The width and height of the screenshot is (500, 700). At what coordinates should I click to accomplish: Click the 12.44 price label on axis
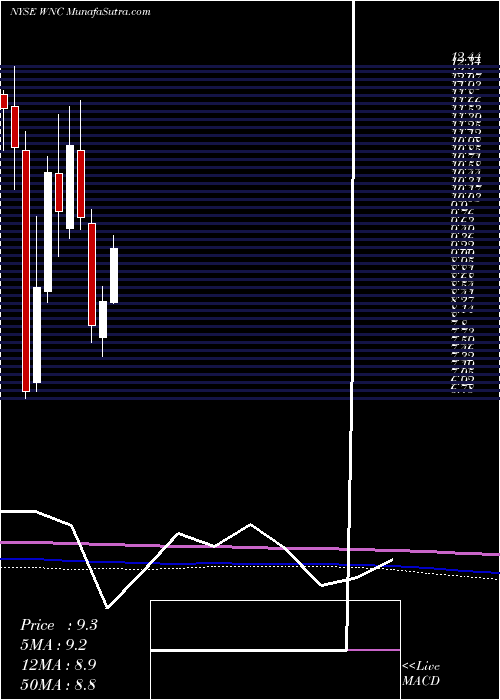(467, 57)
